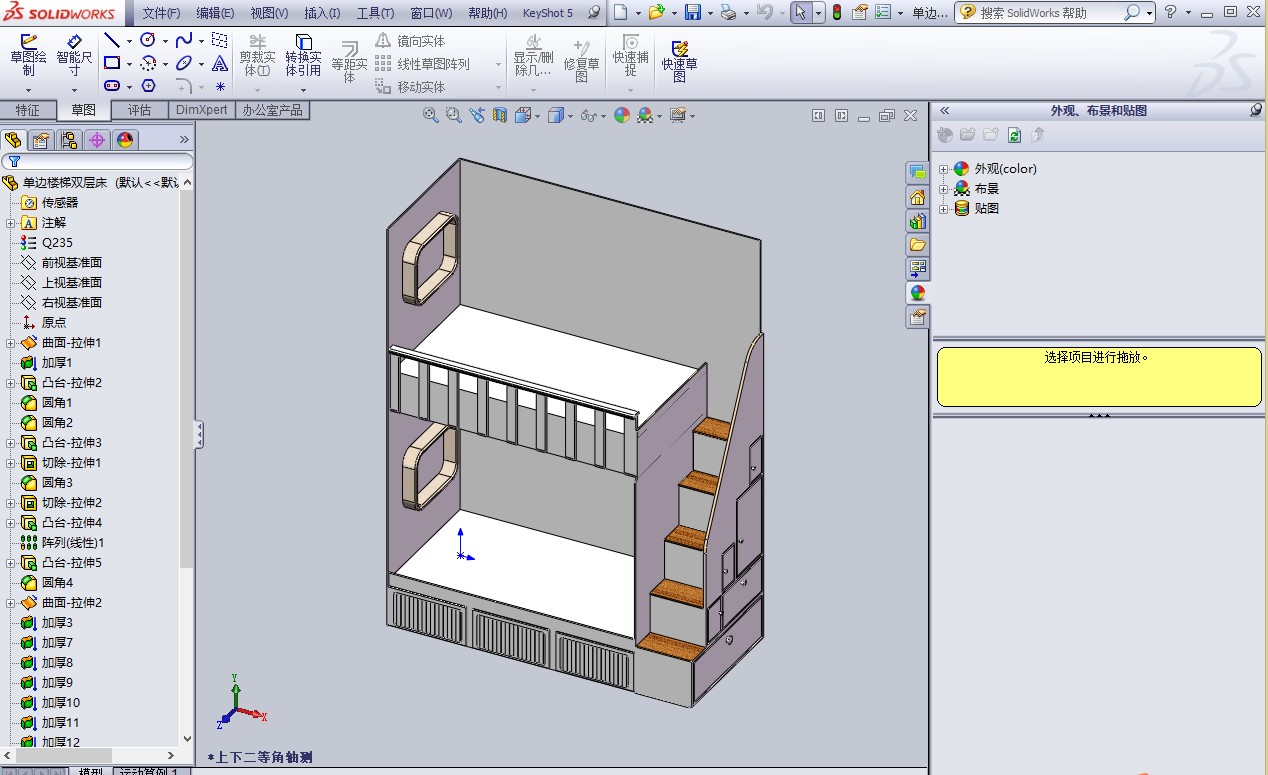Click the 草图绘制 sketch button
The height and width of the screenshot is (775, 1268).
28,56
